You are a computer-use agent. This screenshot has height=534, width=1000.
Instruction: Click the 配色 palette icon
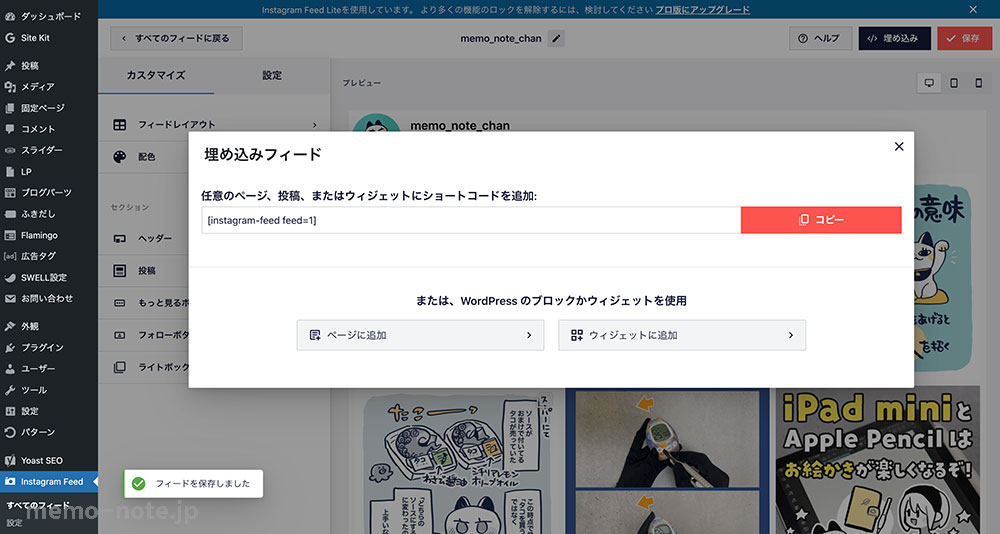click(x=119, y=157)
